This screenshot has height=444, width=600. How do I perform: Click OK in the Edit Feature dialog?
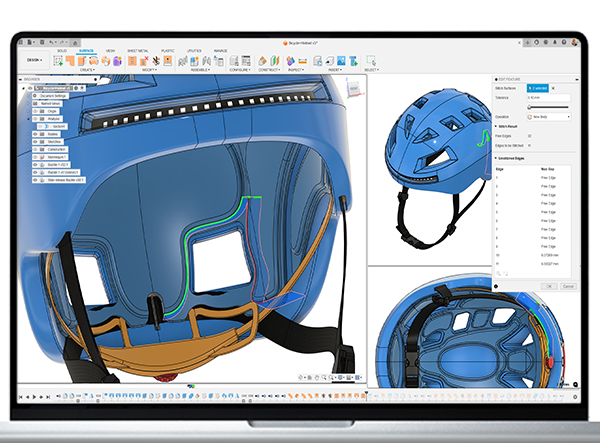pos(549,286)
